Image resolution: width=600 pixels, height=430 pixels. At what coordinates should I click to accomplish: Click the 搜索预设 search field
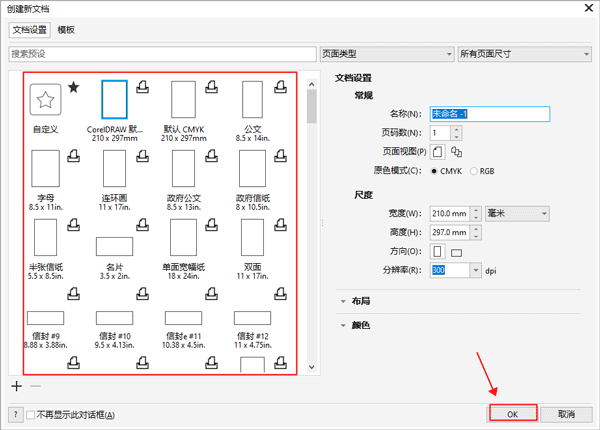click(x=163, y=54)
